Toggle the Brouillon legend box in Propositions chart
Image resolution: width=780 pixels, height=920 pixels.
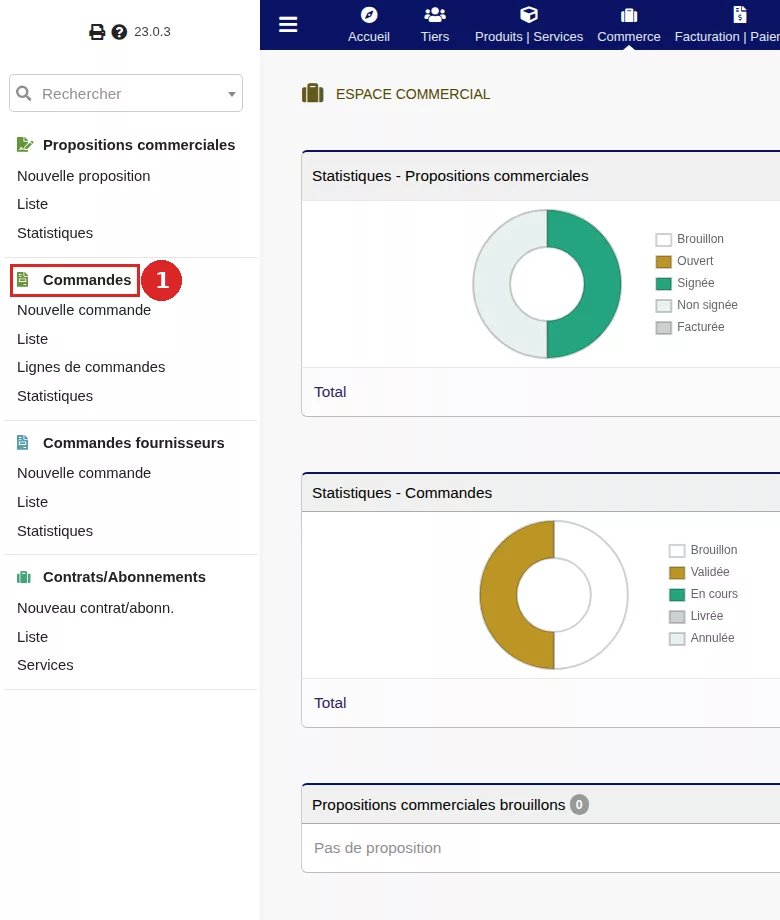click(x=663, y=239)
